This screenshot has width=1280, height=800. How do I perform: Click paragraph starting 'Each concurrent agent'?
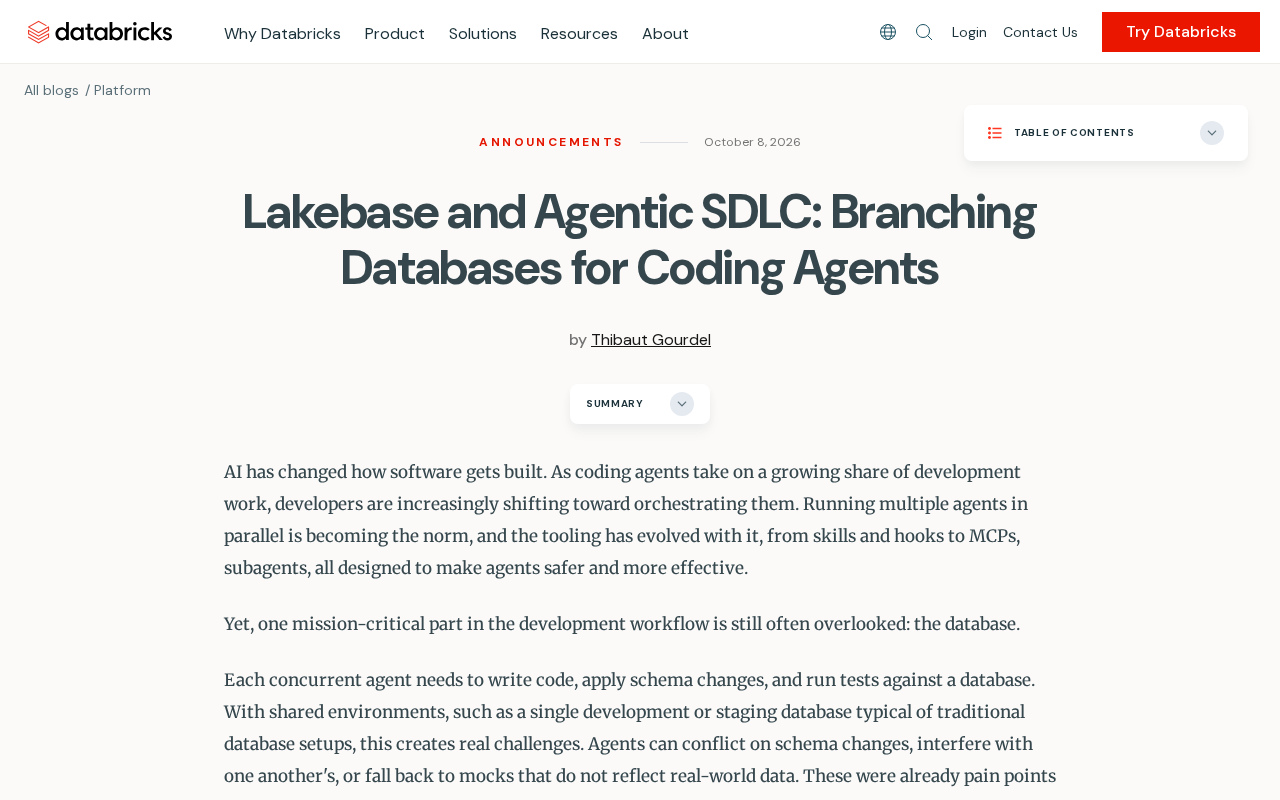[x=640, y=733]
